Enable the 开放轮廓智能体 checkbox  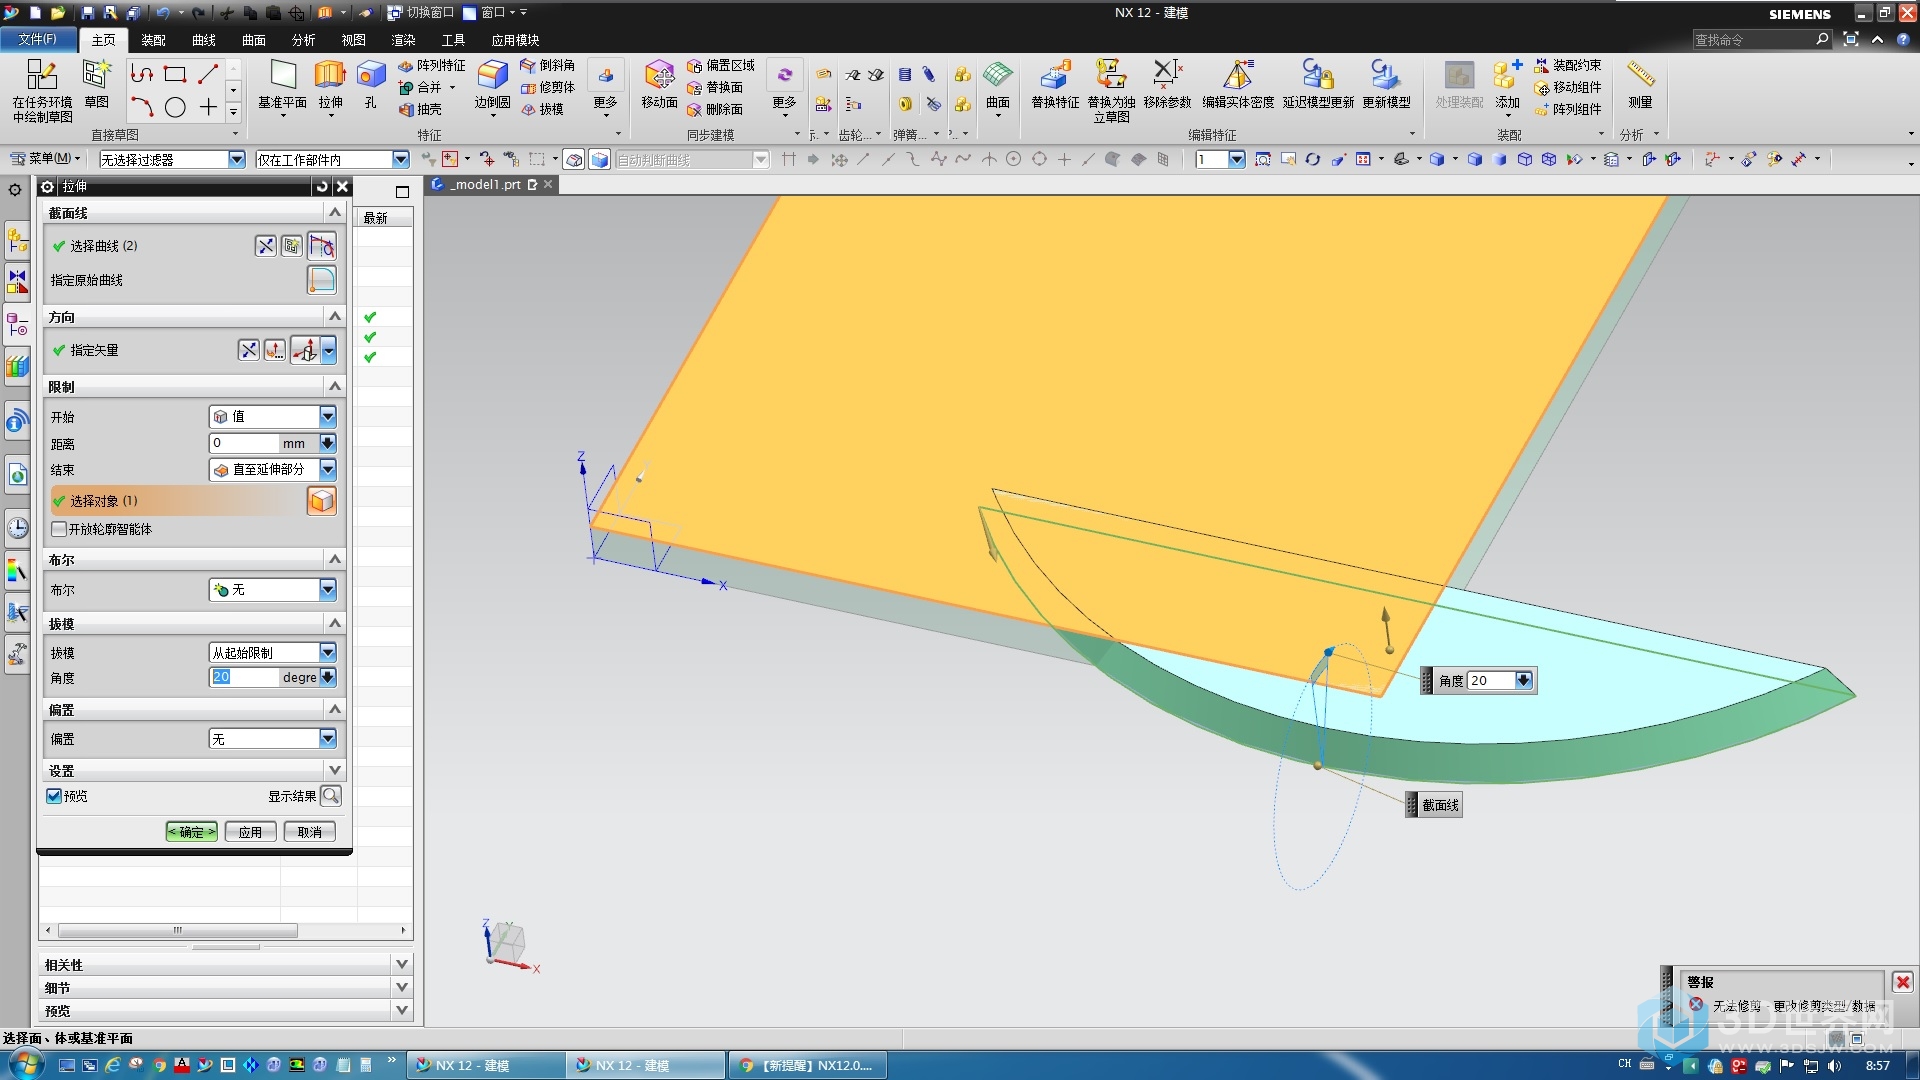[x=59, y=529]
